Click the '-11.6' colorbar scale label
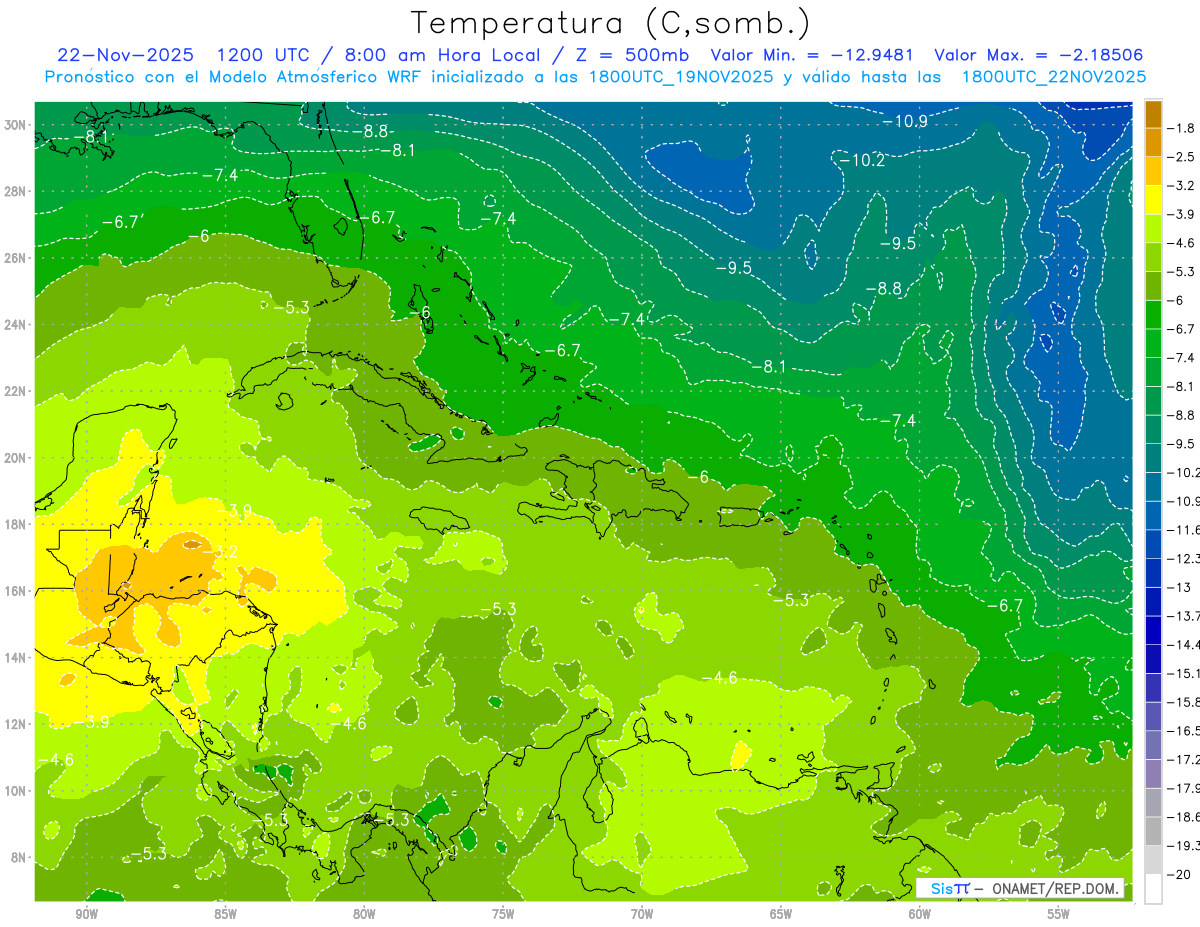Viewport: 1200px width, 927px height. pyautogui.click(x=1183, y=529)
